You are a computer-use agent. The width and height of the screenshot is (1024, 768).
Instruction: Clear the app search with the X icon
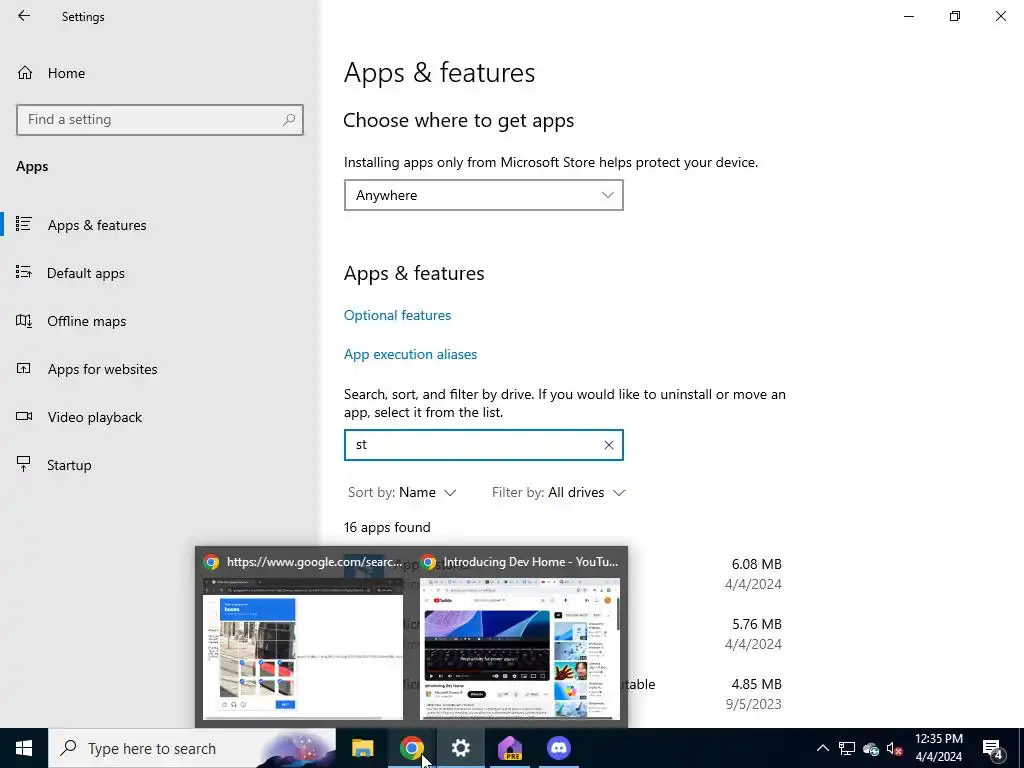pyautogui.click(x=609, y=445)
